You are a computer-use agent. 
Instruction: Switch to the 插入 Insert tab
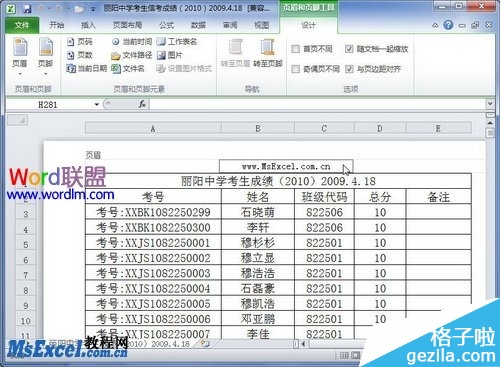click(88, 25)
